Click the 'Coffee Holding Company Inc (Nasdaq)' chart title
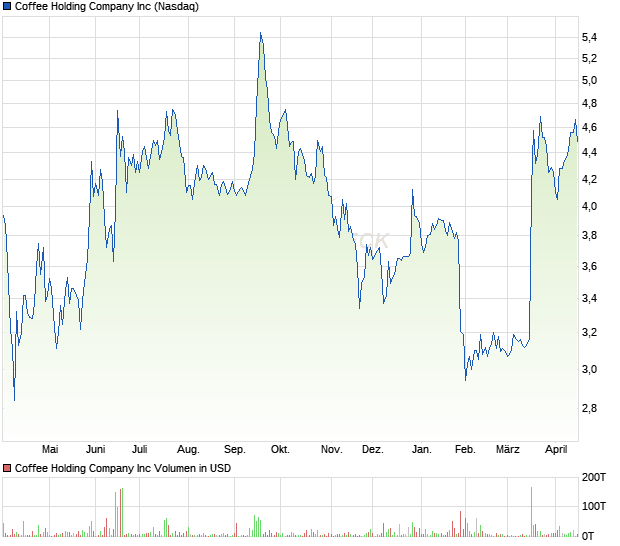This screenshot has width=620, height=546. 107,6
